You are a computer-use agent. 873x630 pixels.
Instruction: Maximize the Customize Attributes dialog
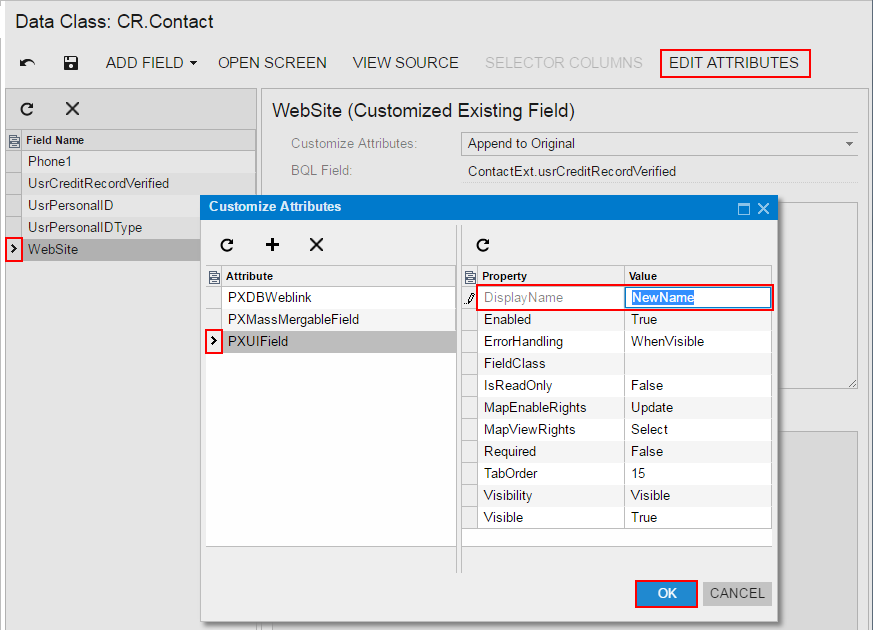click(743, 208)
